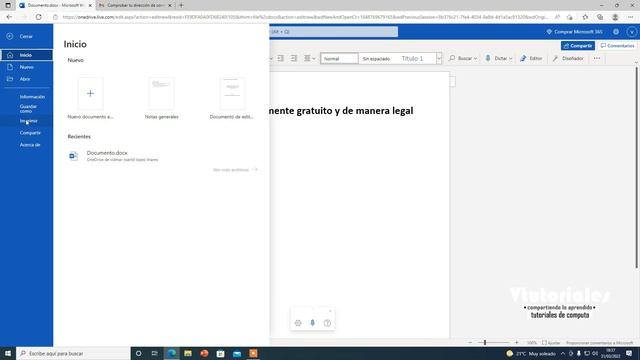Open the Windows Start menu

point(8,353)
